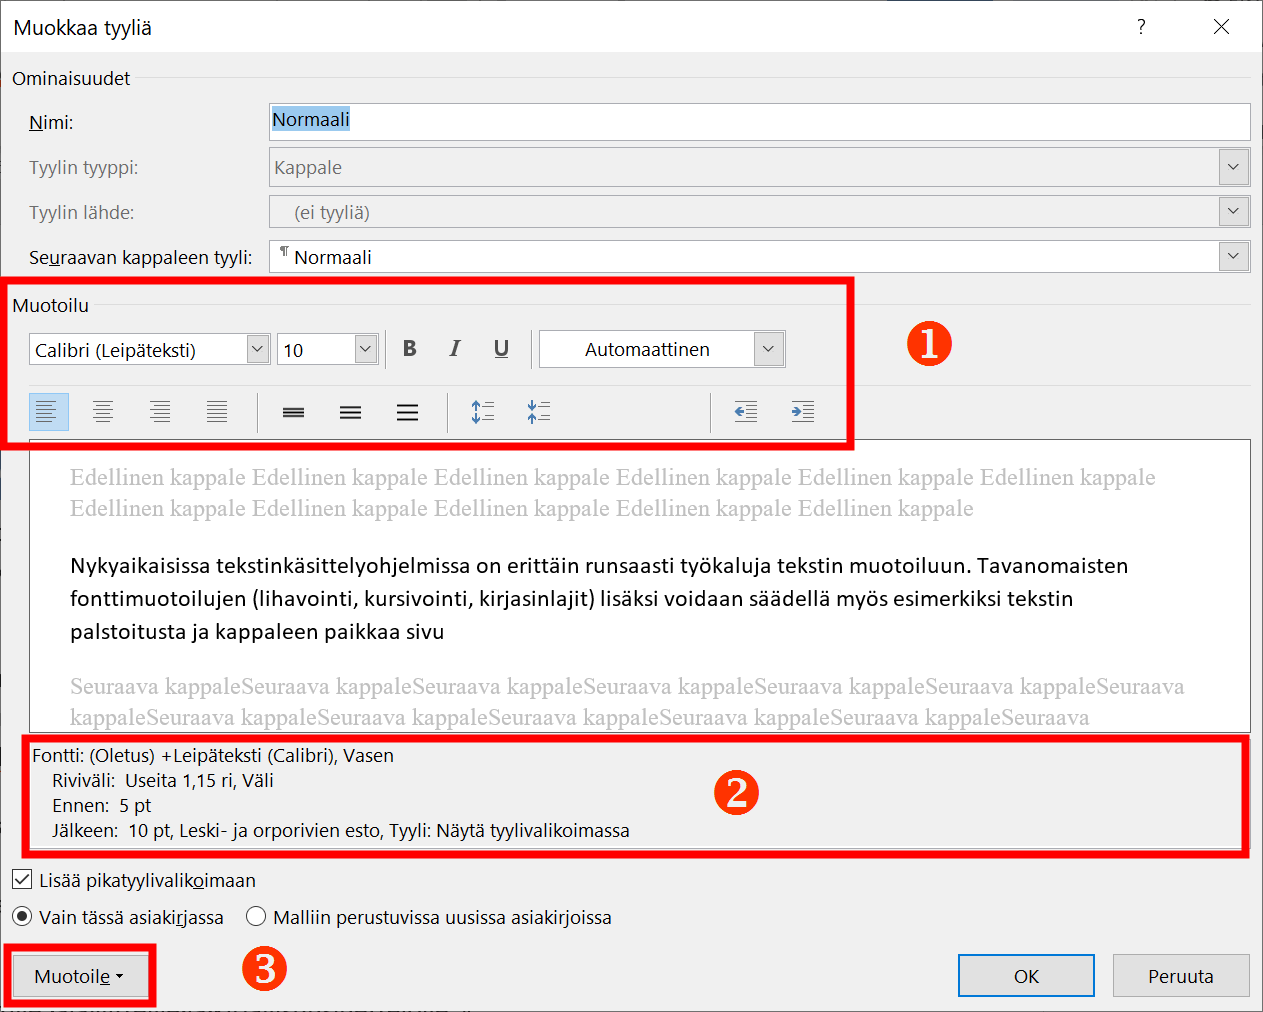Cancel with the Peruuta button
This screenshot has height=1012, width=1263.
click(1181, 976)
